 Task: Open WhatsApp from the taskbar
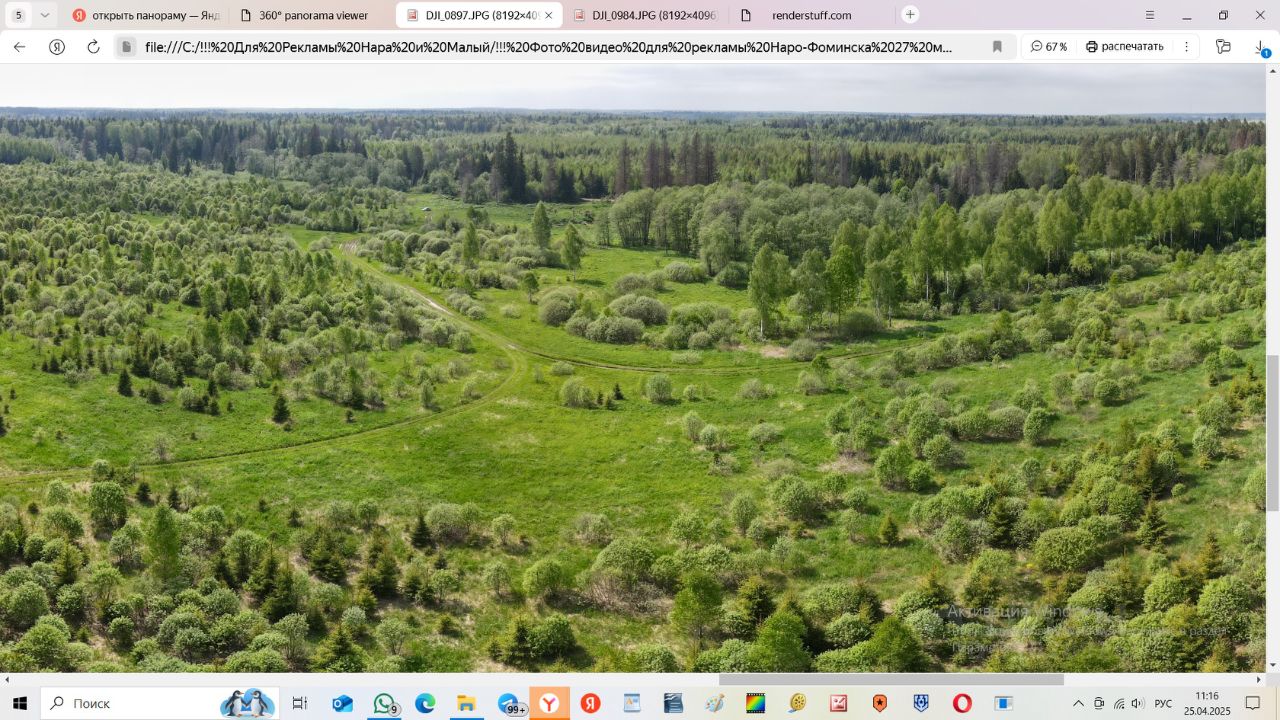tap(384, 703)
